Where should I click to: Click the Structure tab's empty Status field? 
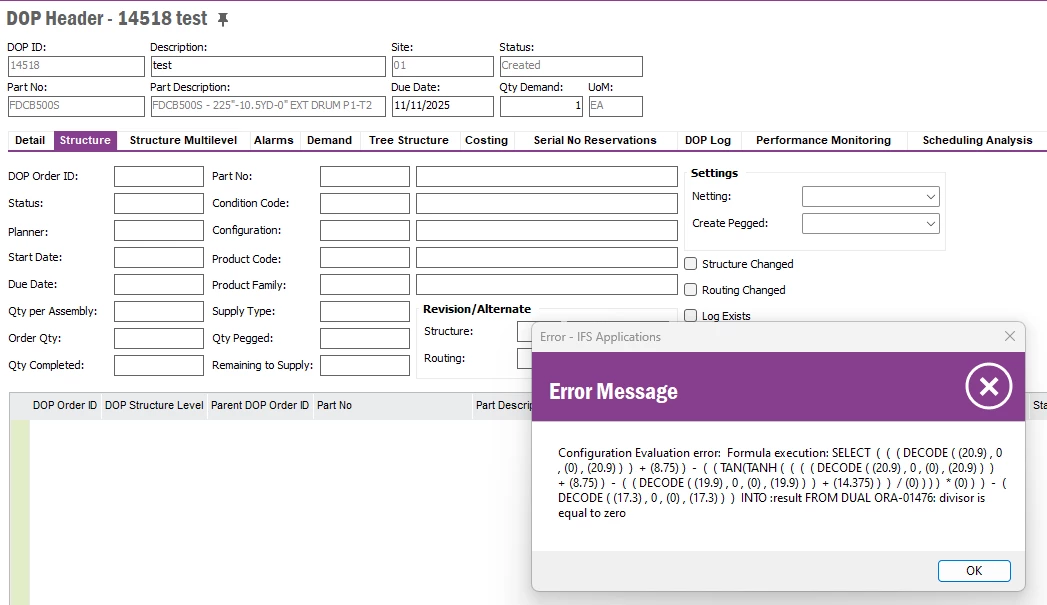coord(159,203)
